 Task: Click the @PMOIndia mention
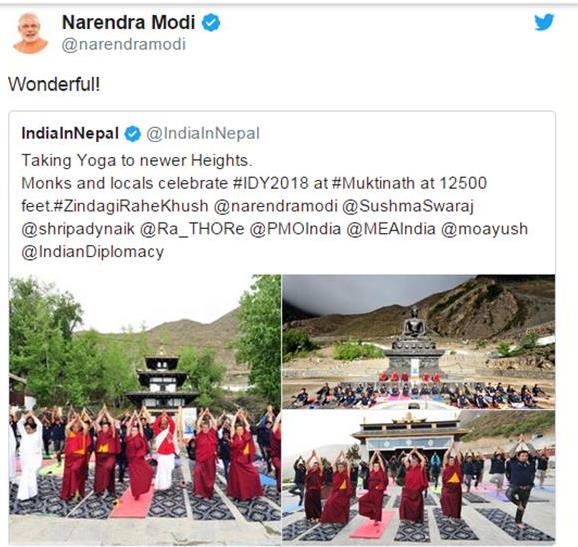pos(295,229)
